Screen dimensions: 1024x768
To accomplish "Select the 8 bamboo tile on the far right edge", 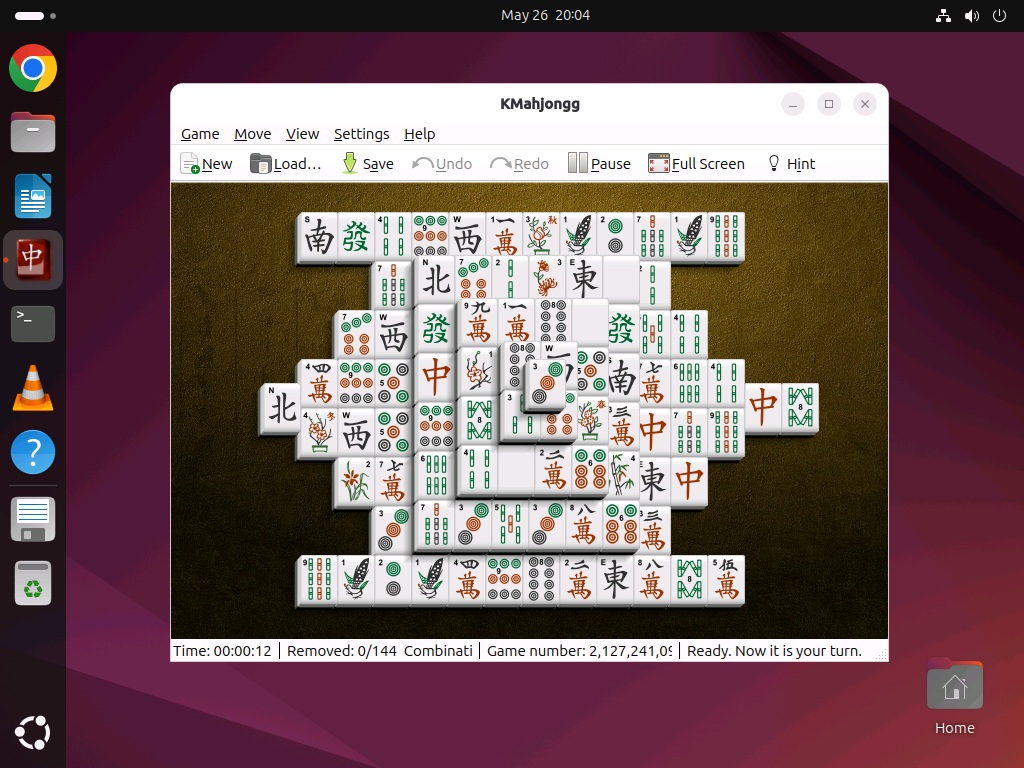I will [x=801, y=407].
